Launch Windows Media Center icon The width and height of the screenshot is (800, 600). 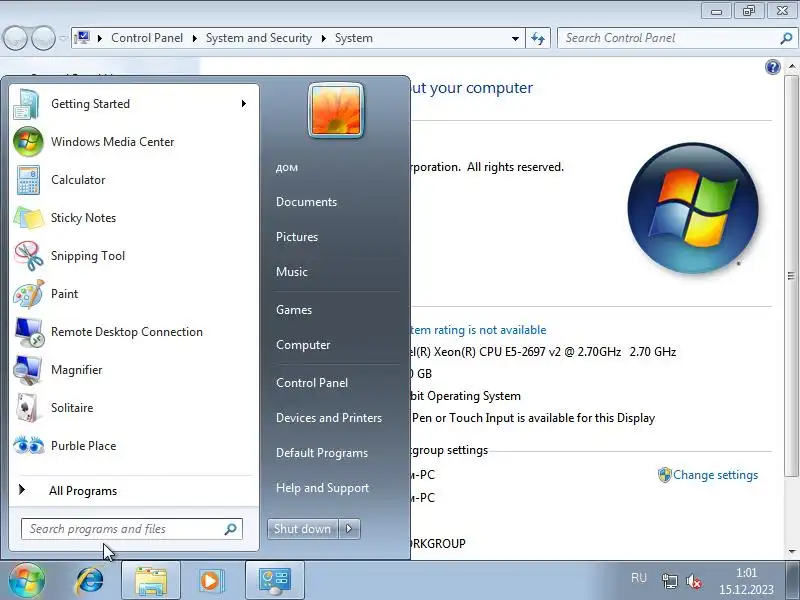pos(28,142)
